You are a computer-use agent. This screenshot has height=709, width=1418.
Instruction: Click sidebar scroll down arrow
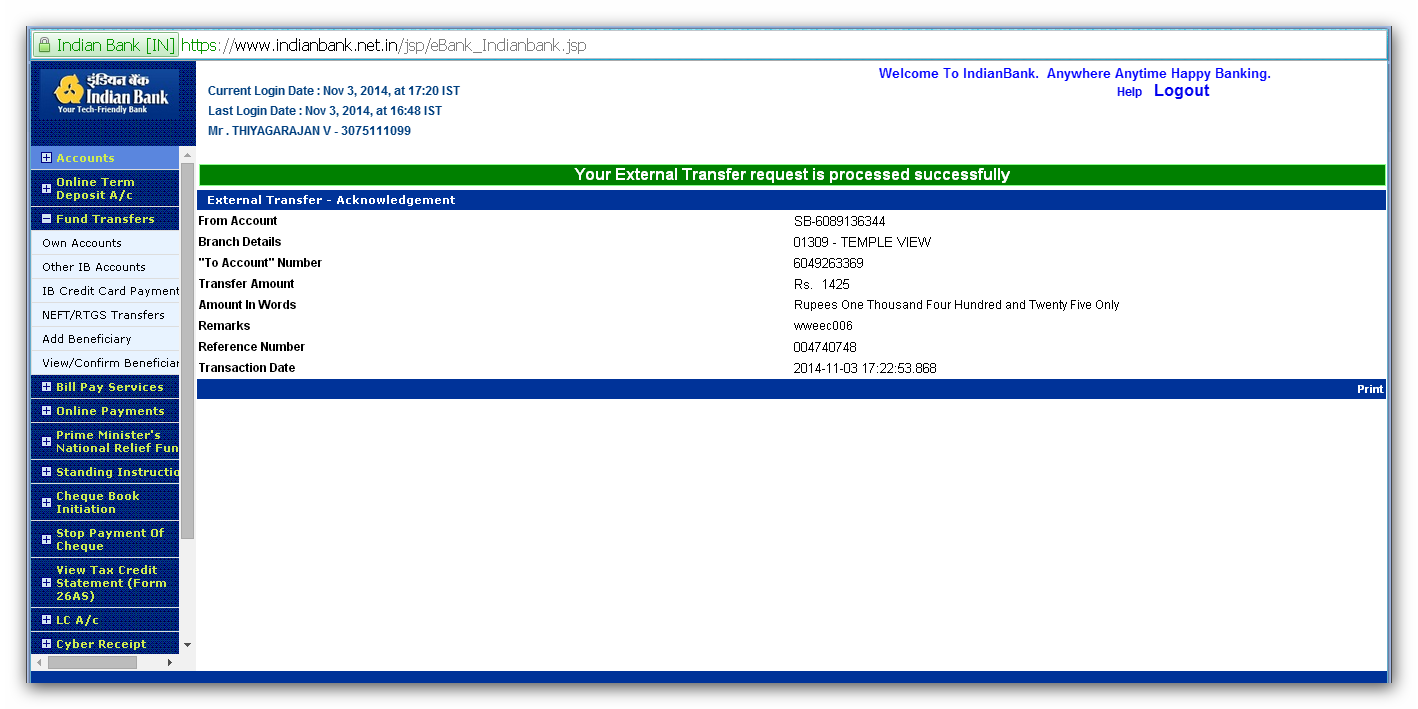pyautogui.click(x=187, y=645)
